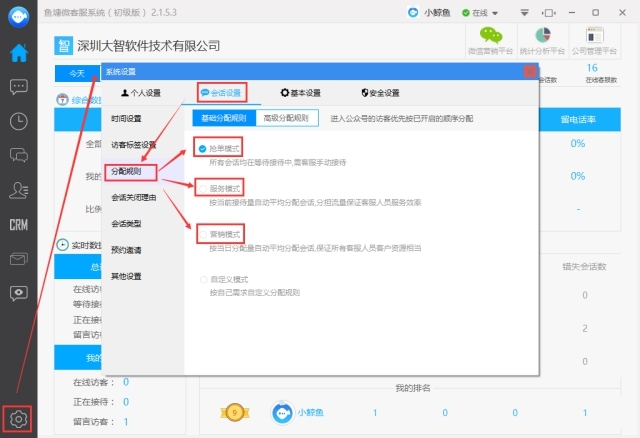Select 基础分配规则 tab

point(224,118)
